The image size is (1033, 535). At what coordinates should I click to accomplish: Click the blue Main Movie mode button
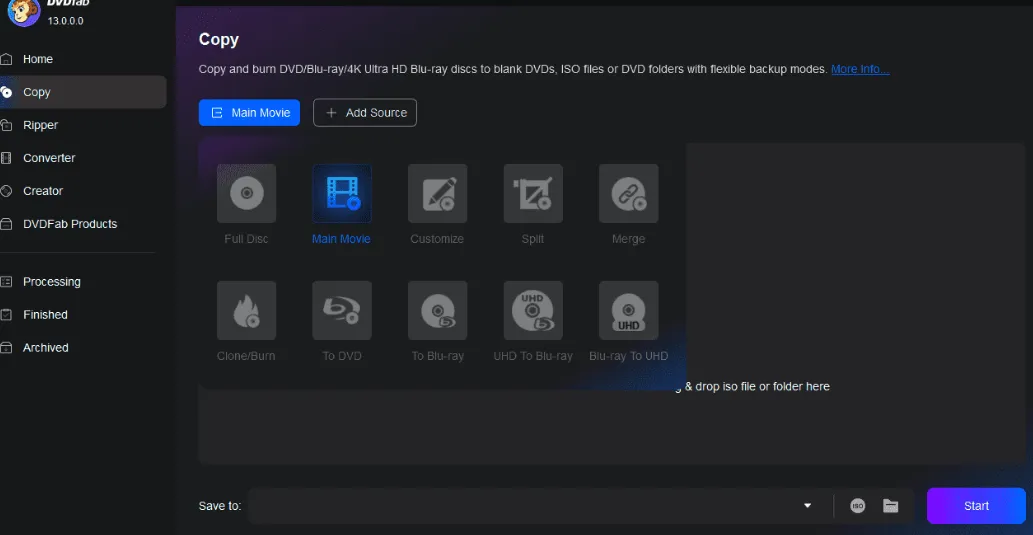pyautogui.click(x=249, y=113)
